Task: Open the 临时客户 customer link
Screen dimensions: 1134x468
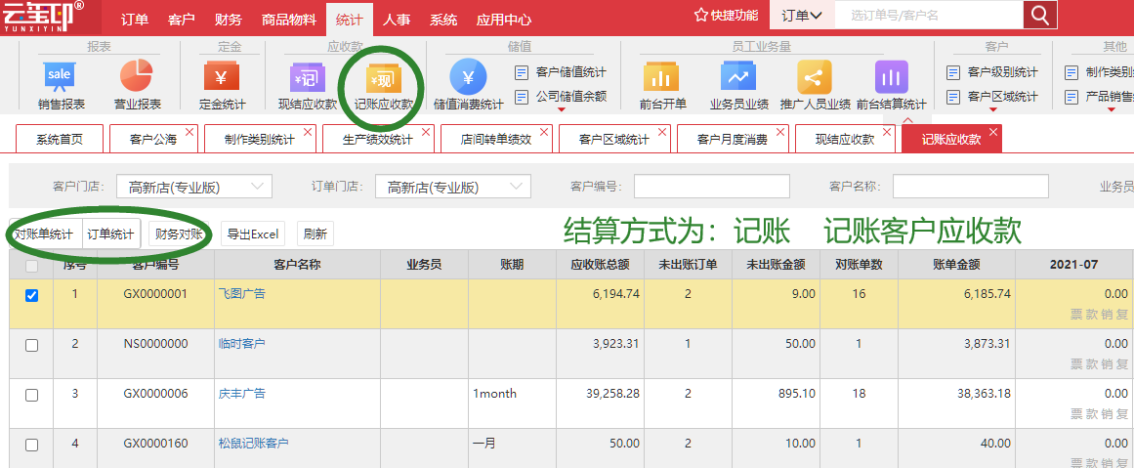Action: click(x=242, y=344)
